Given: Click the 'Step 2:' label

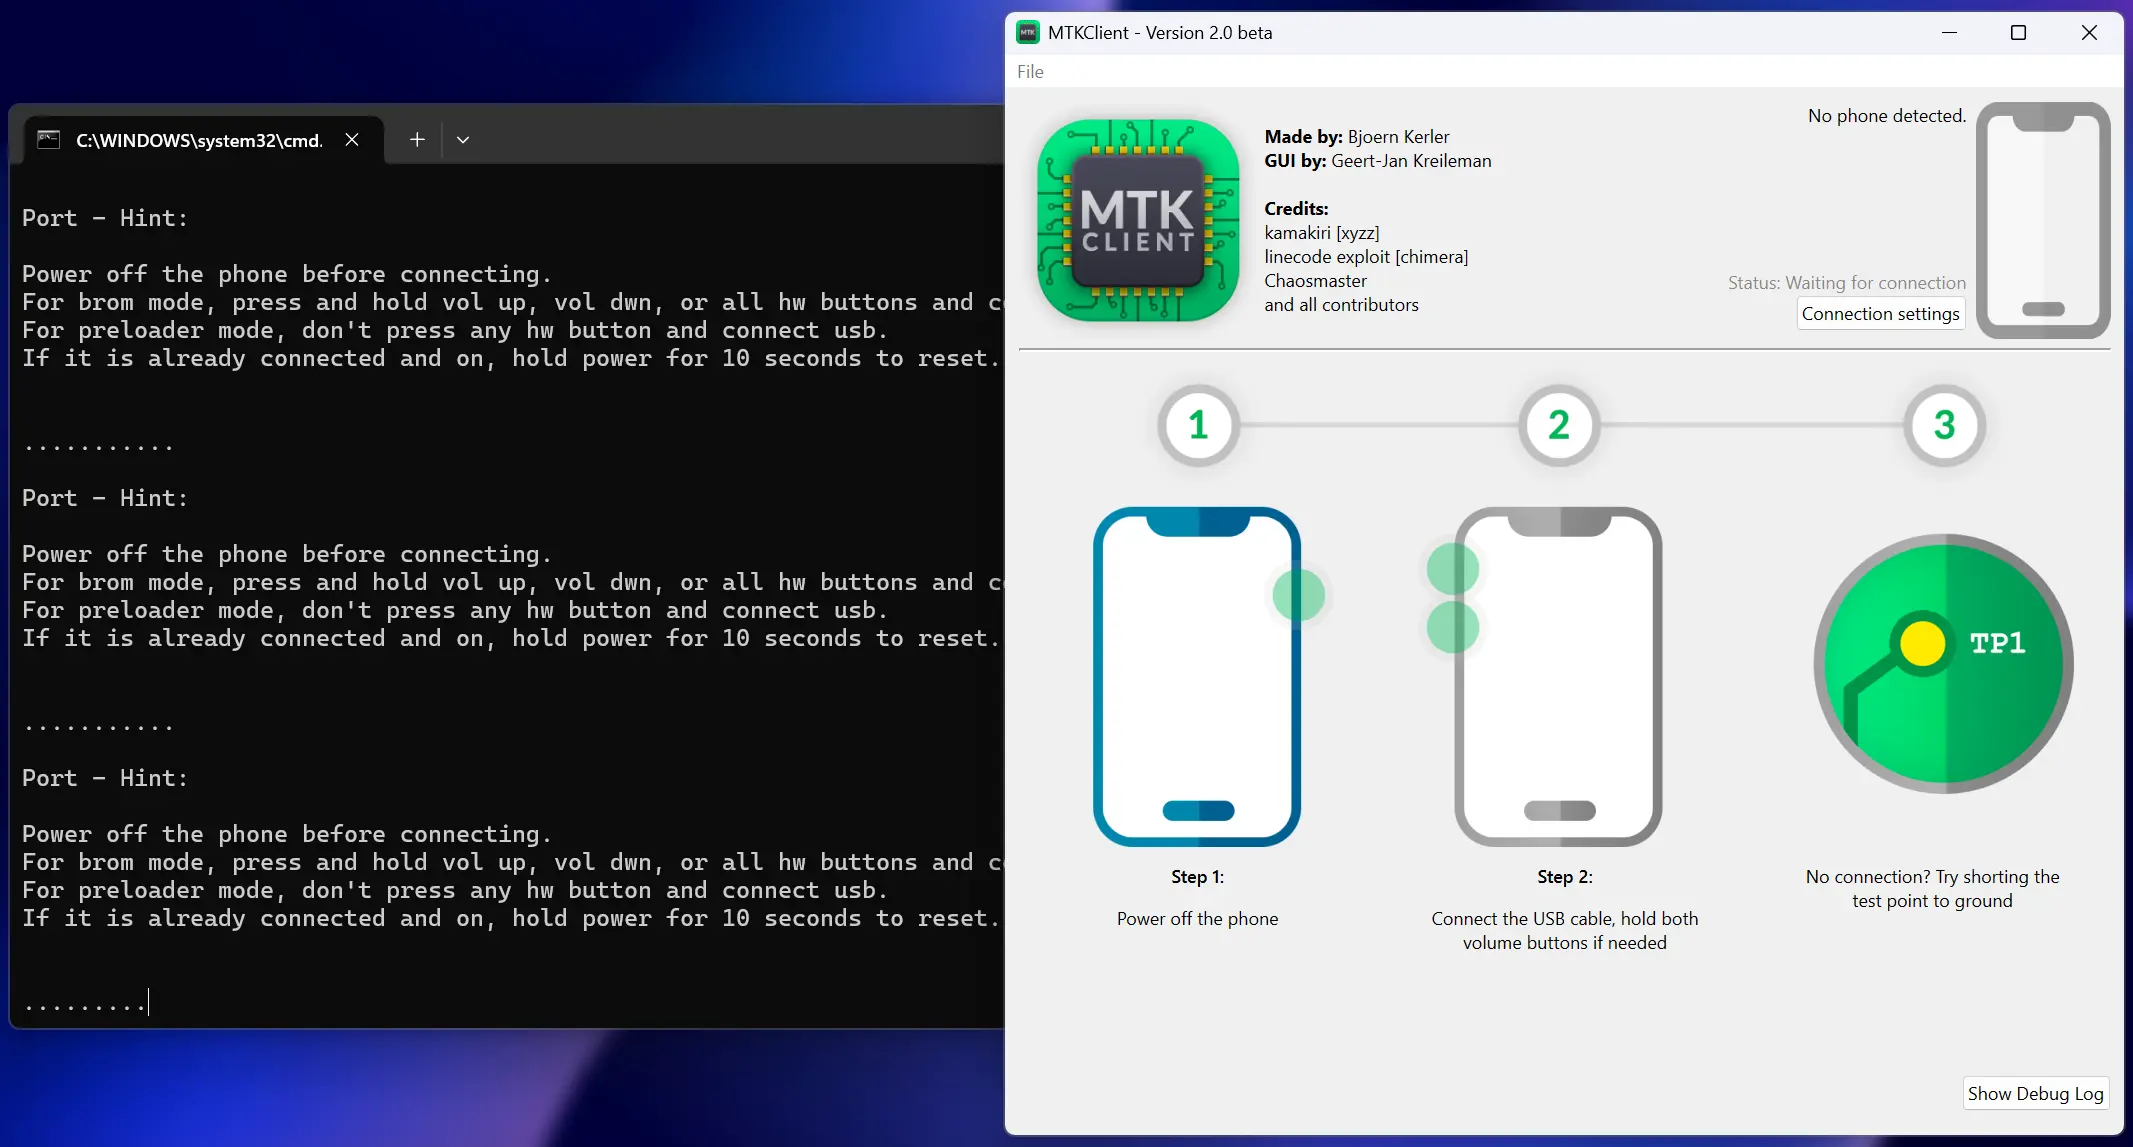Looking at the screenshot, I should click(1565, 877).
